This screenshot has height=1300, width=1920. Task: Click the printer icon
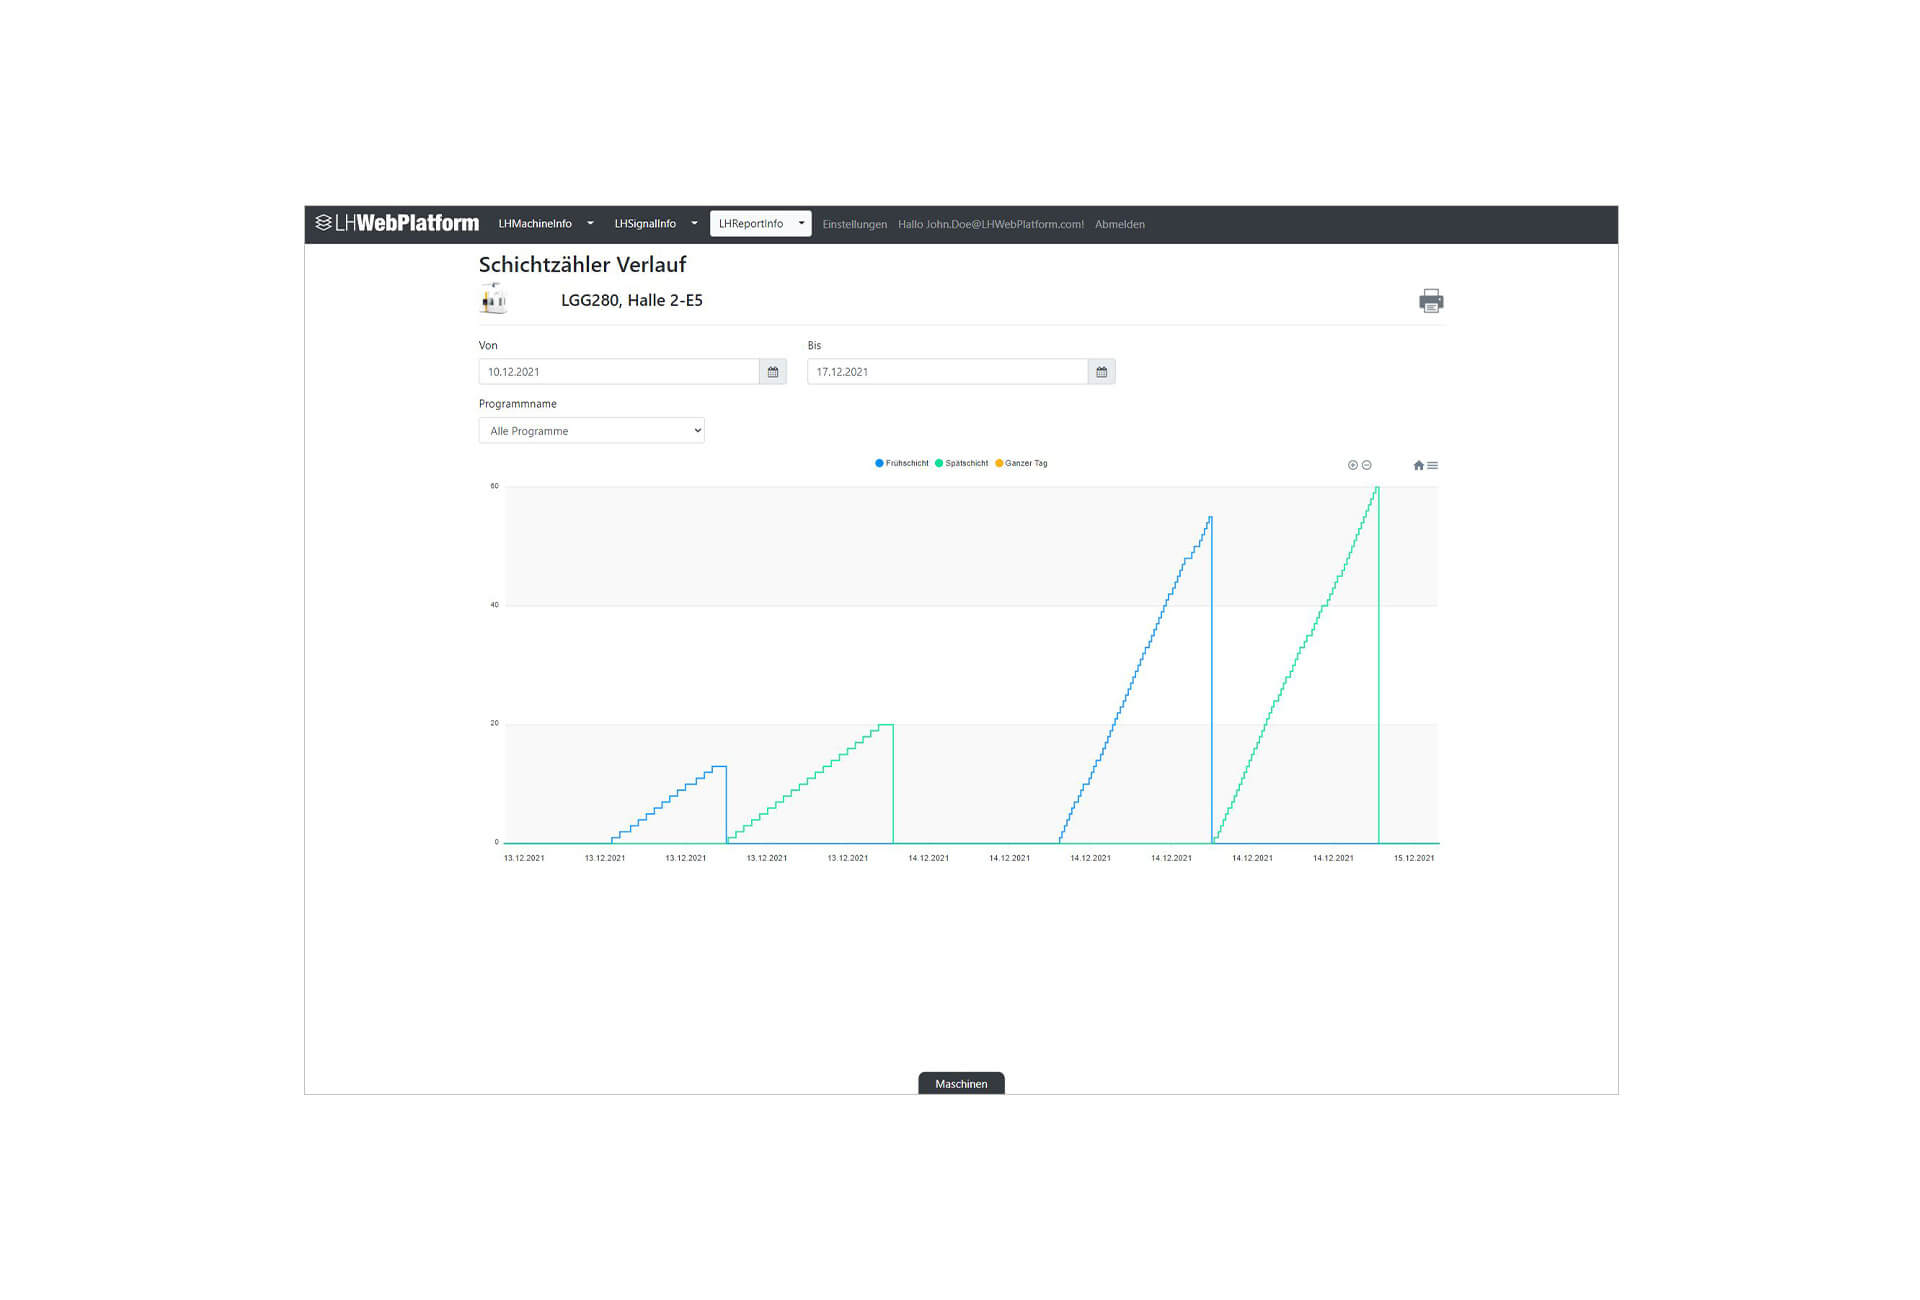point(1430,301)
